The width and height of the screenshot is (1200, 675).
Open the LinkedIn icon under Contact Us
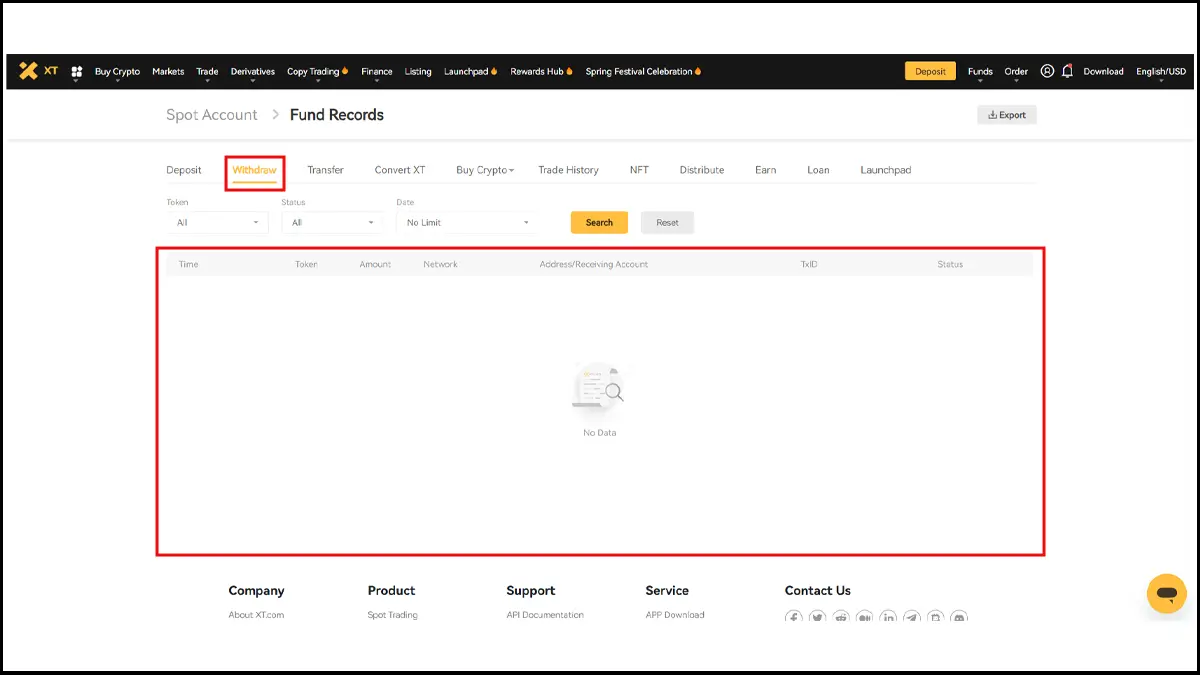888,618
